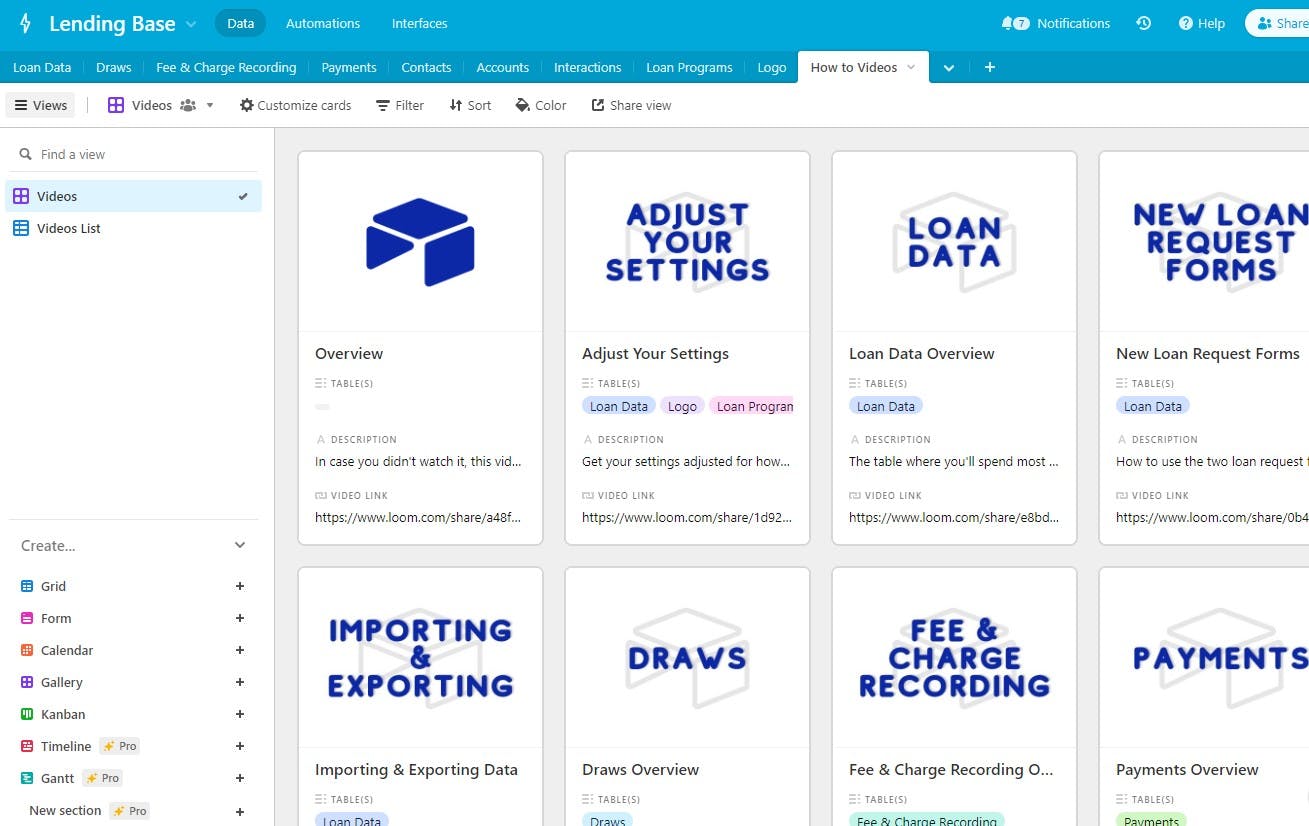This screenshot has height=826, width=1309.
Task: Click Adjust Your Settings loom video link
Action: [x=686, y=518]
